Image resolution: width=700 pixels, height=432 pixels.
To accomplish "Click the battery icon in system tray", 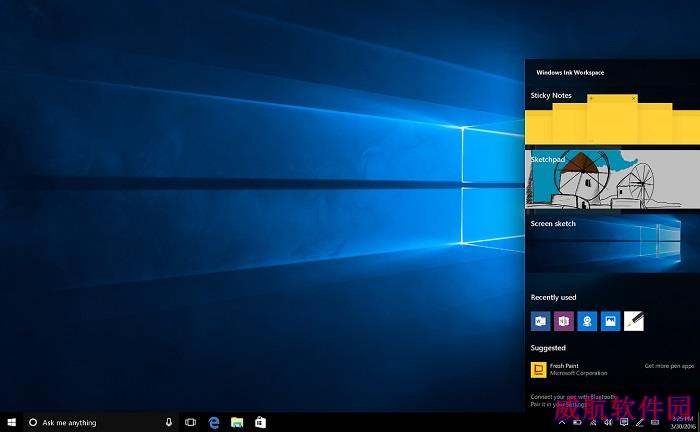I will [x=577, y=422].
